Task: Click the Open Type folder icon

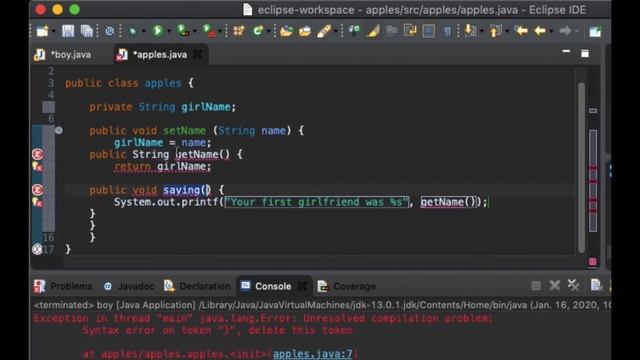Action: coord(286,31)
